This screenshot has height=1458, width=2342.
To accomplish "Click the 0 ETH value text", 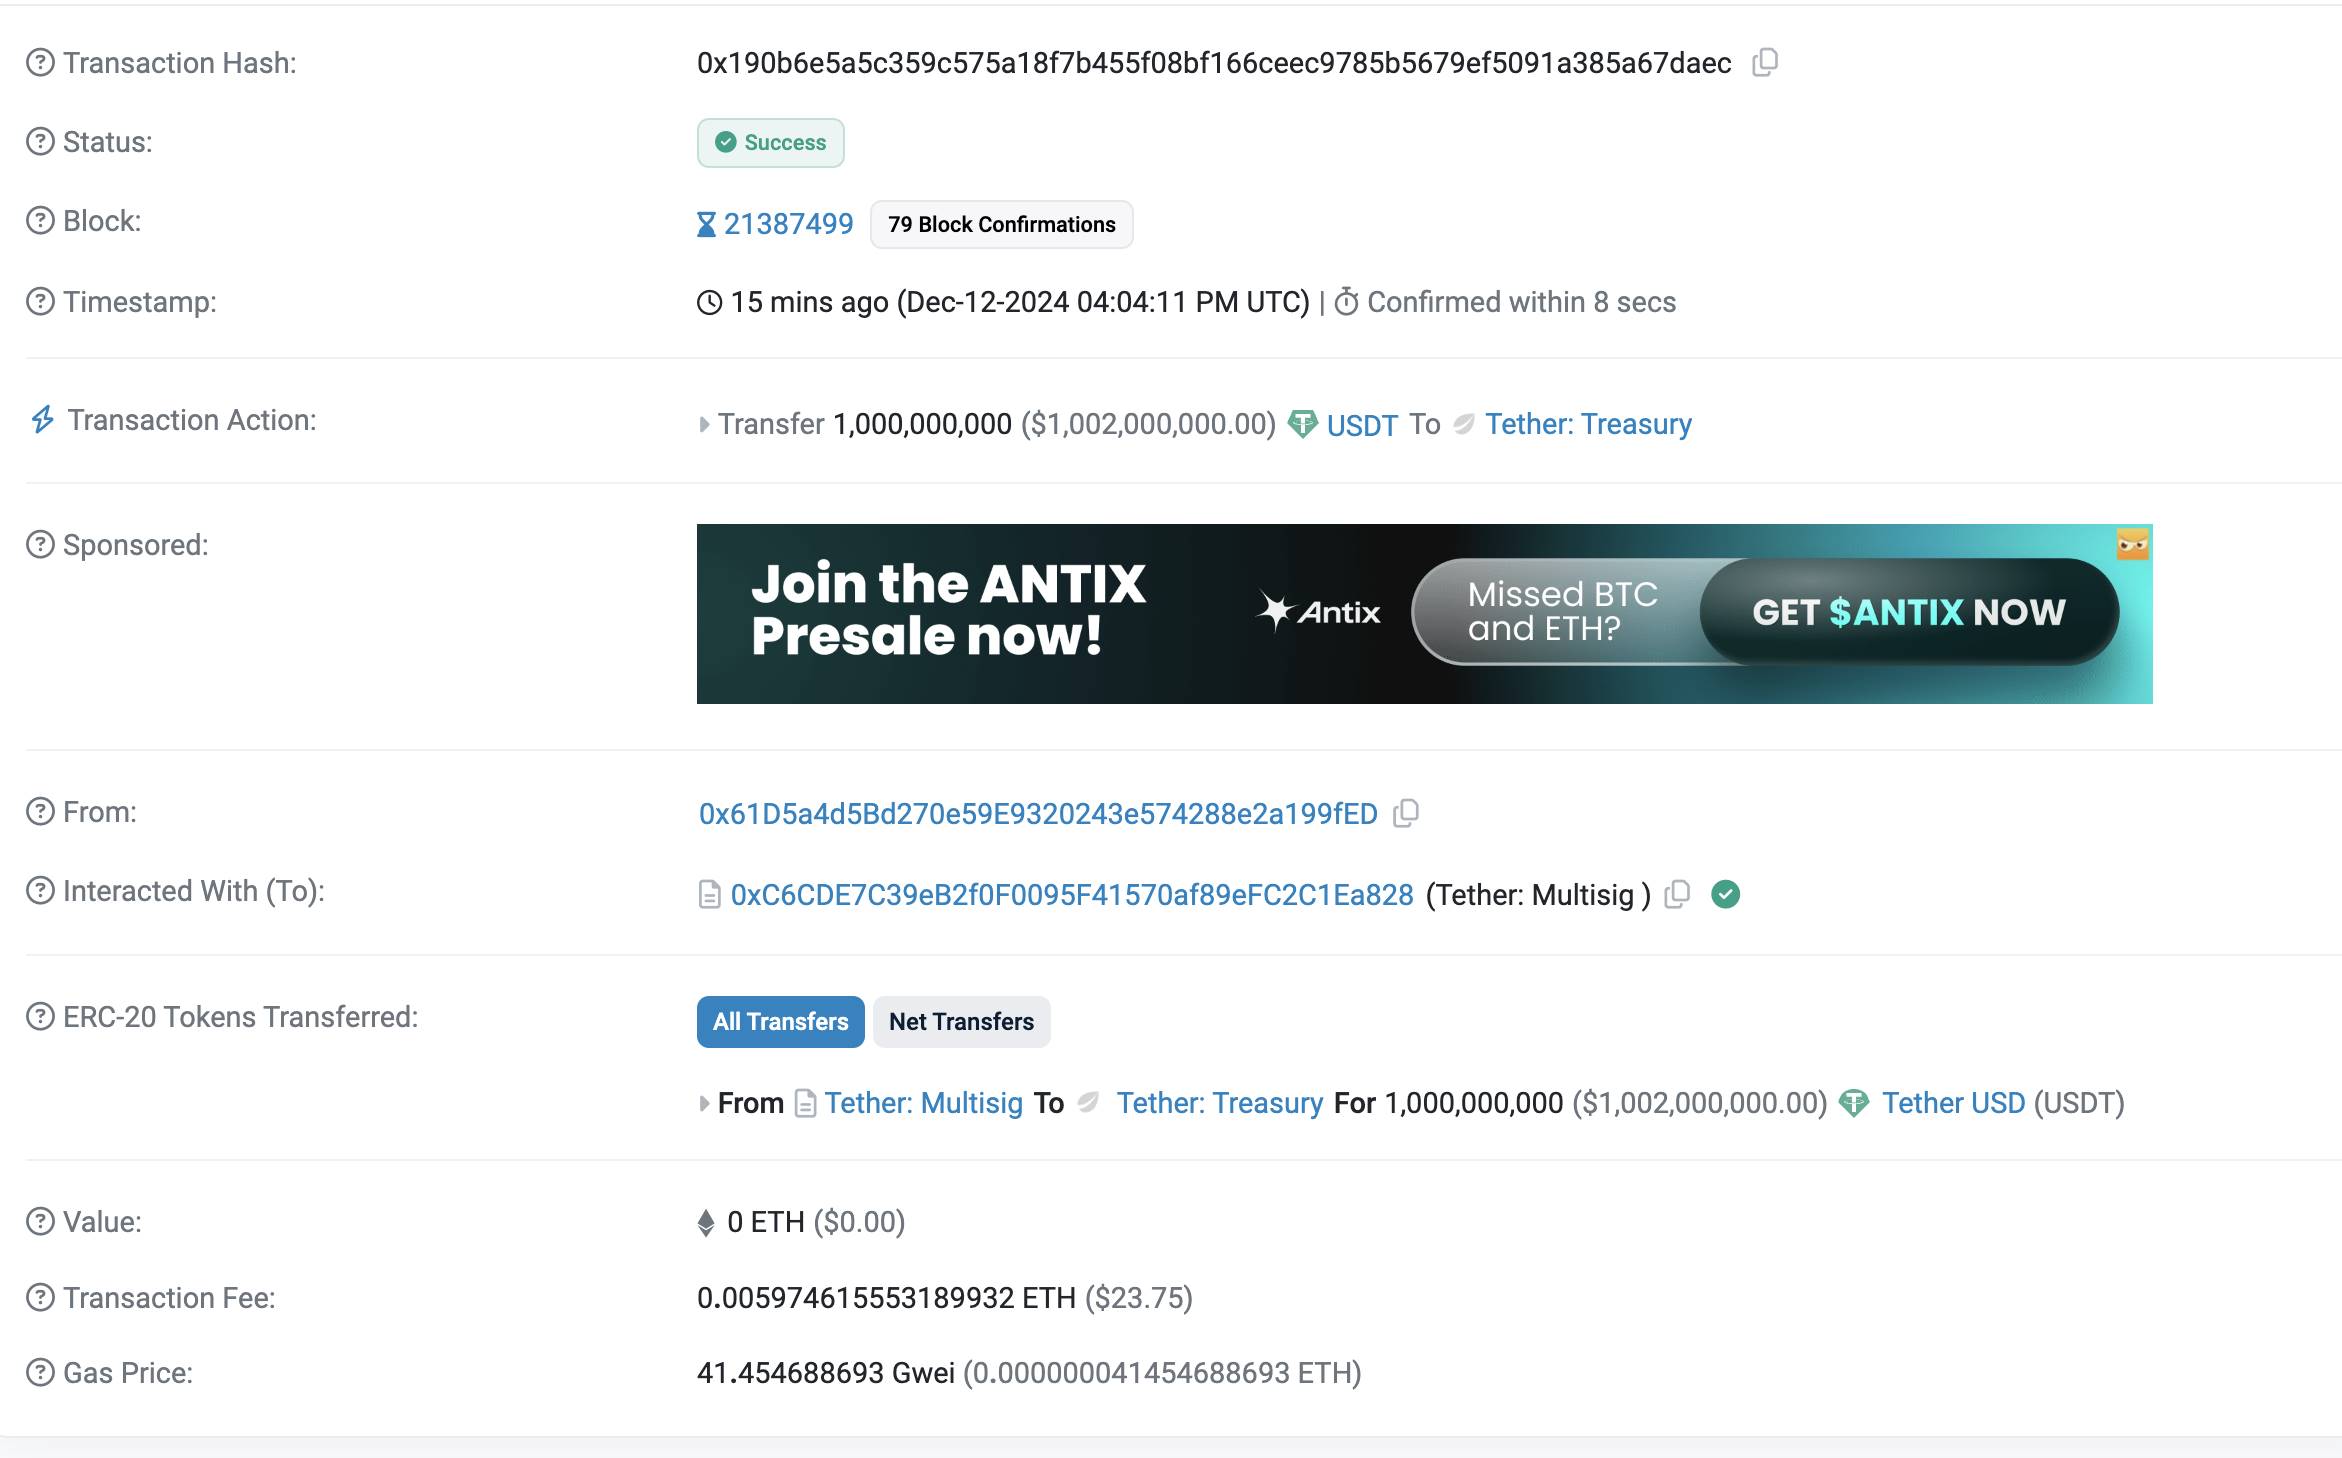I will tap(766, 1222).
